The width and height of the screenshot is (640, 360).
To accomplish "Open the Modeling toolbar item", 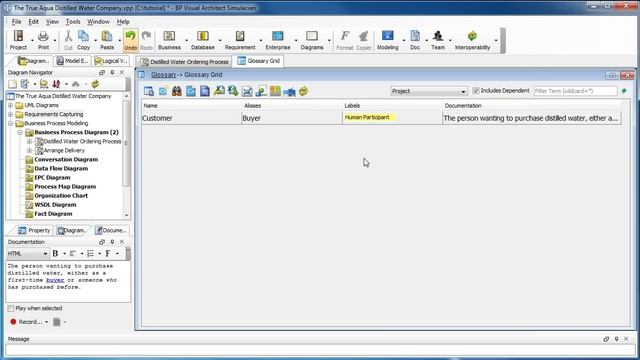I will [x=388, y=40].
